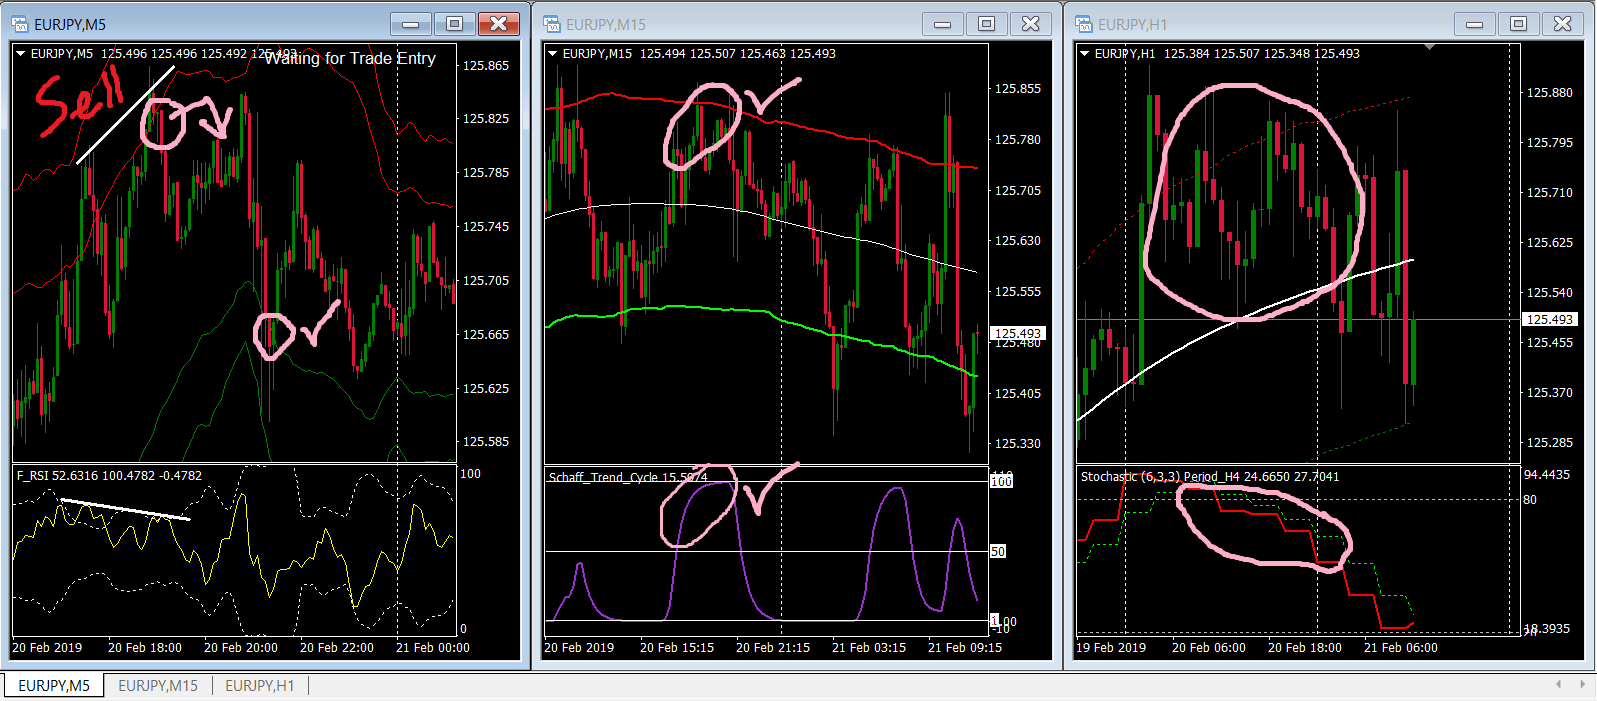Image resolution: width=1597 pixels, height=701 pixels.
Task: Maximize the EURJPY,M15 chart window
Action: coord(986,24)
